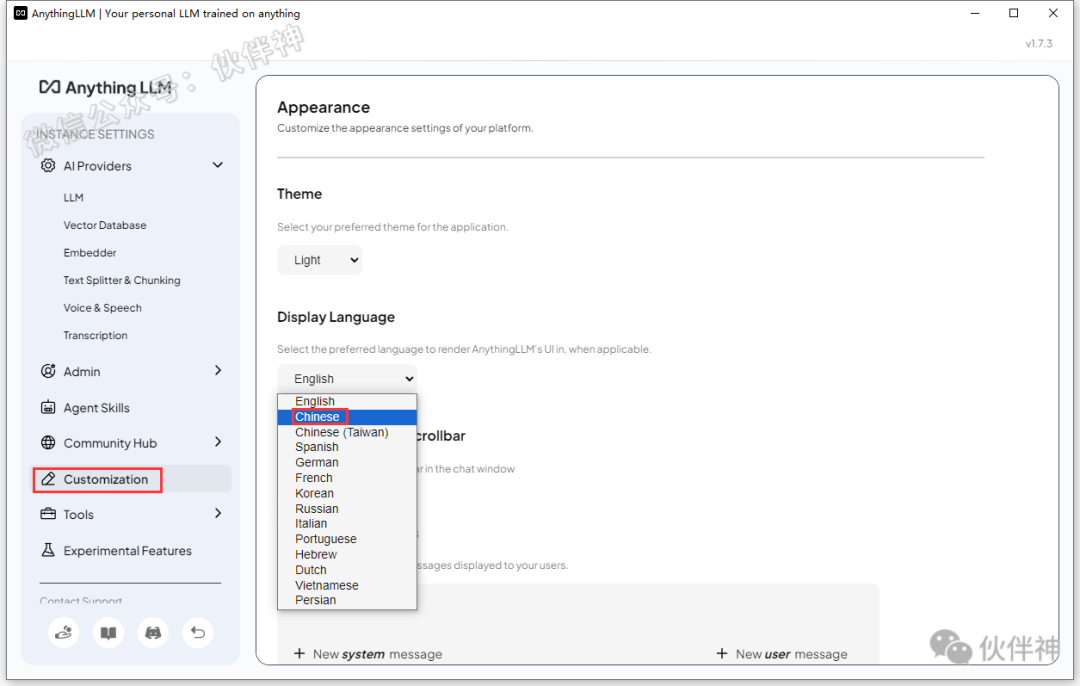Add a New system message
Viewport: 1080px width, 686px height.
(x=368, y=654)
